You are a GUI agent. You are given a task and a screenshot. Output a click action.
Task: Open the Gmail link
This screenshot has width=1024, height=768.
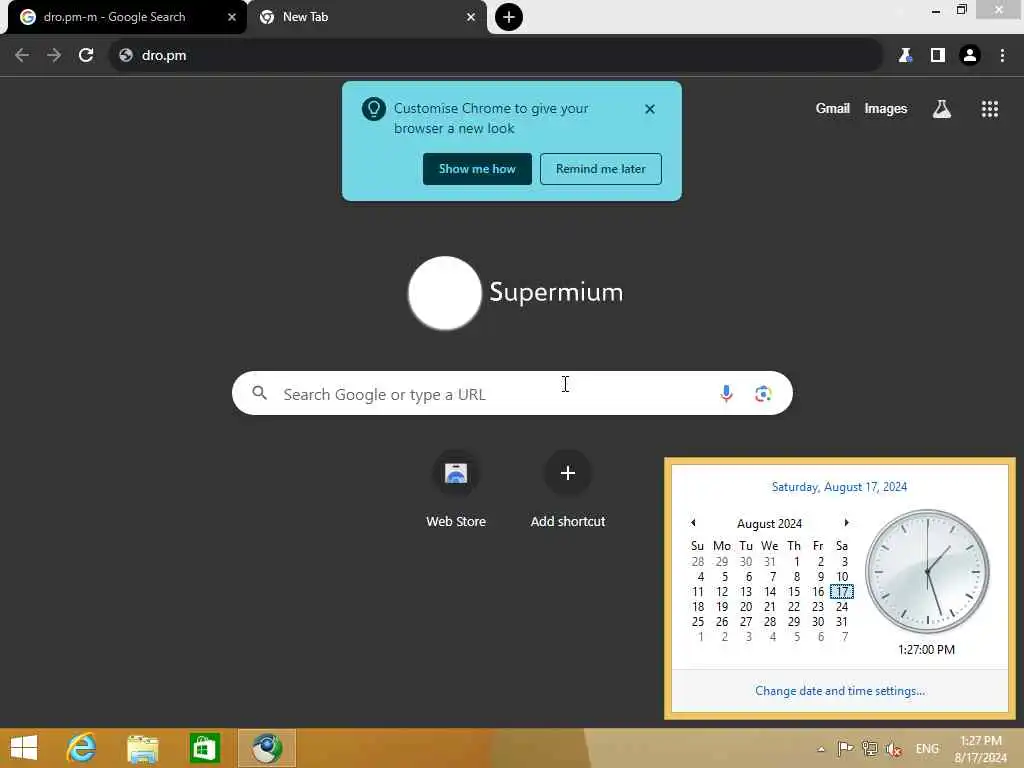(833, 108)
